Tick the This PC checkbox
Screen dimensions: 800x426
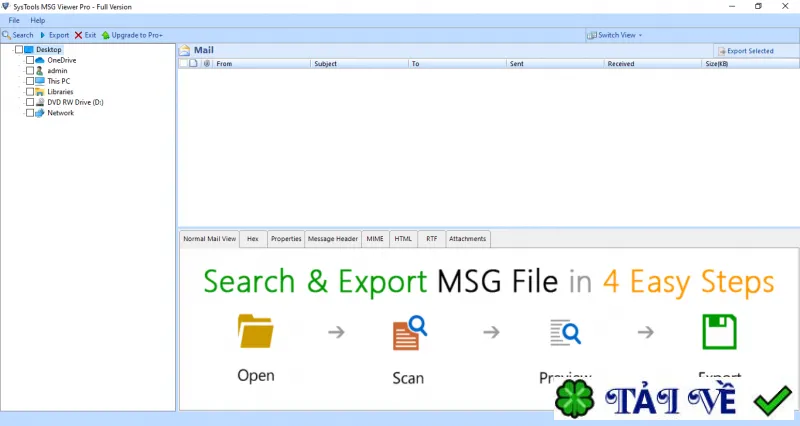click(30, 81)
